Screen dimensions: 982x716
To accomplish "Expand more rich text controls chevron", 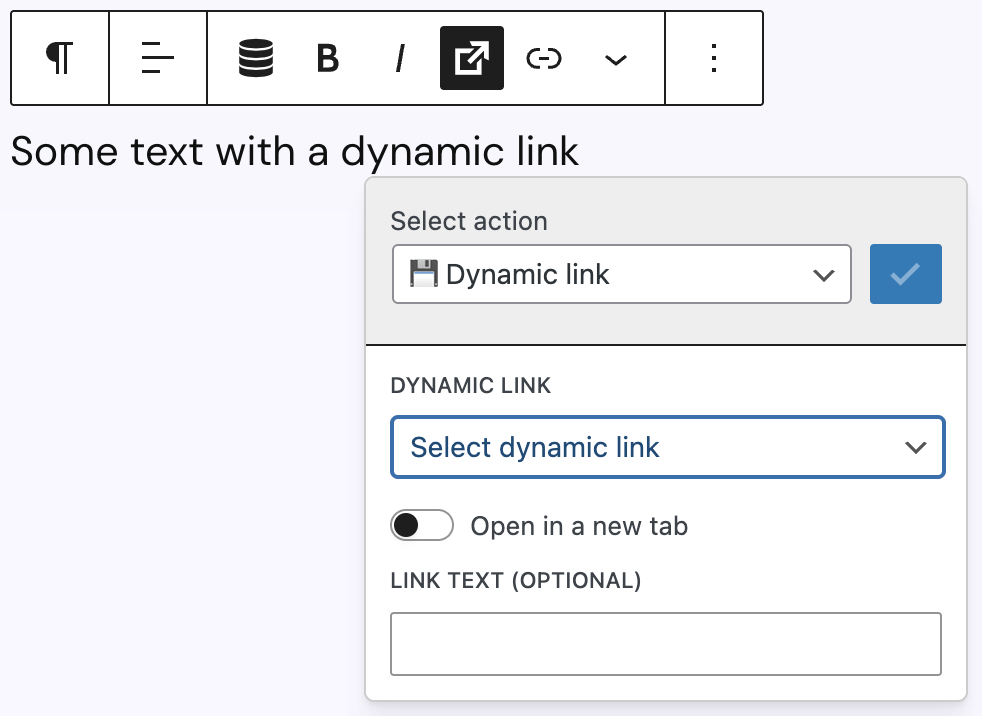I will click(616, 60).
